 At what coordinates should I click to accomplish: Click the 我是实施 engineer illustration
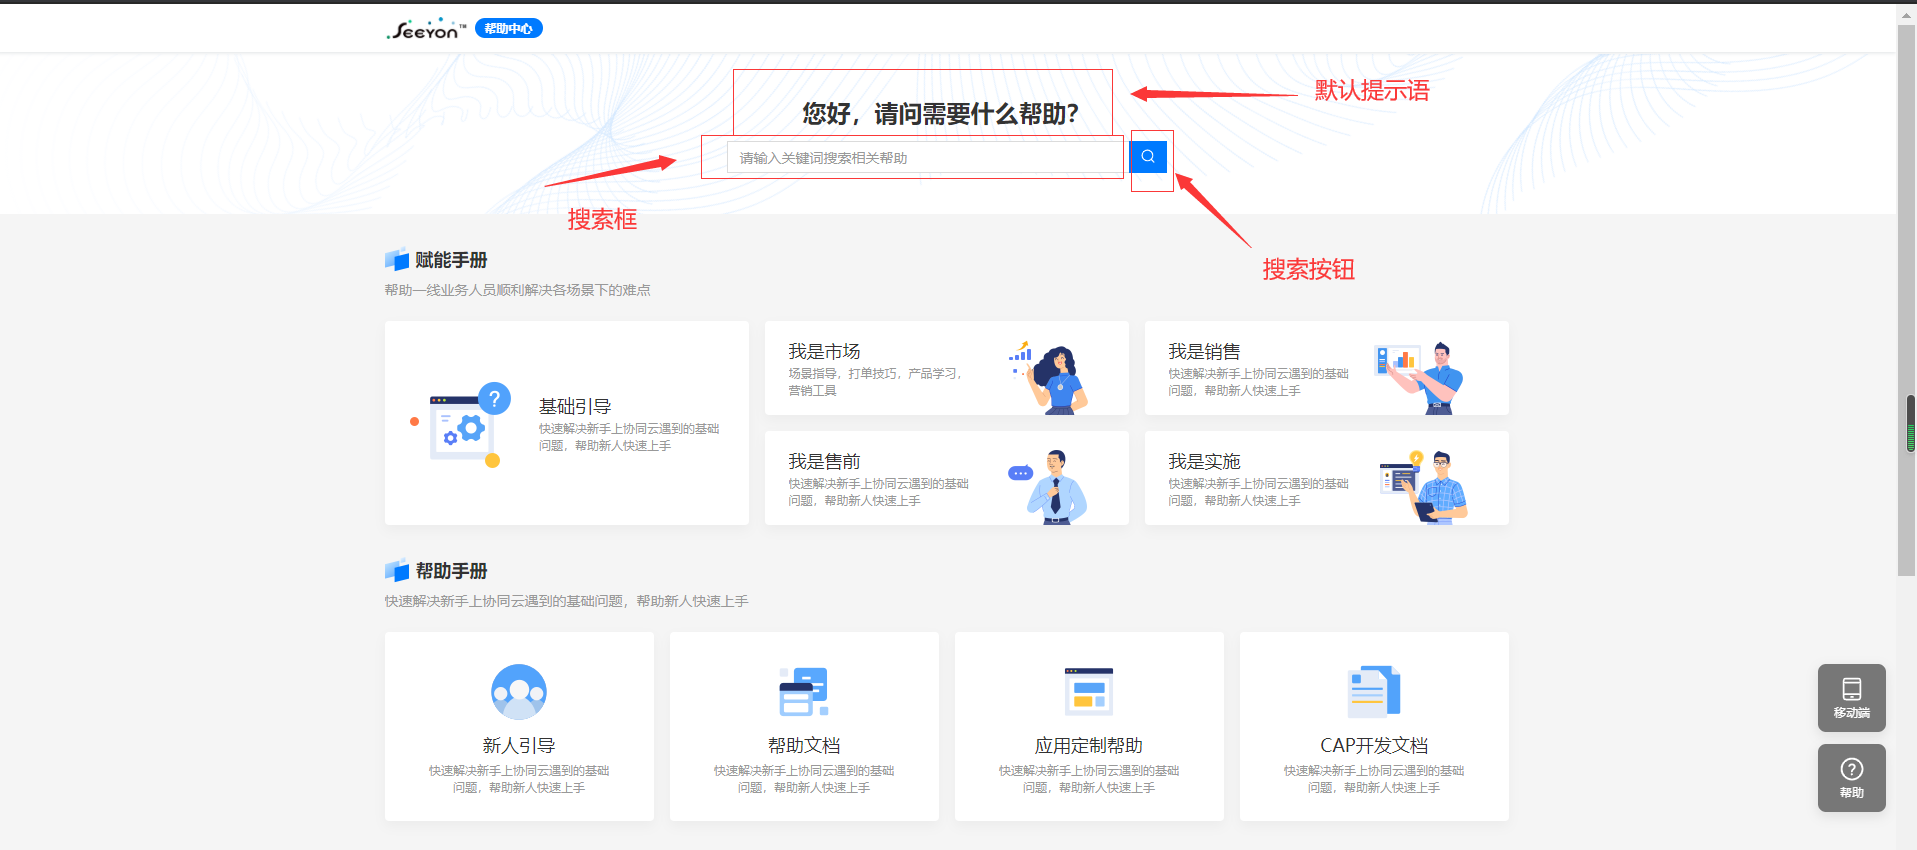1423,487
